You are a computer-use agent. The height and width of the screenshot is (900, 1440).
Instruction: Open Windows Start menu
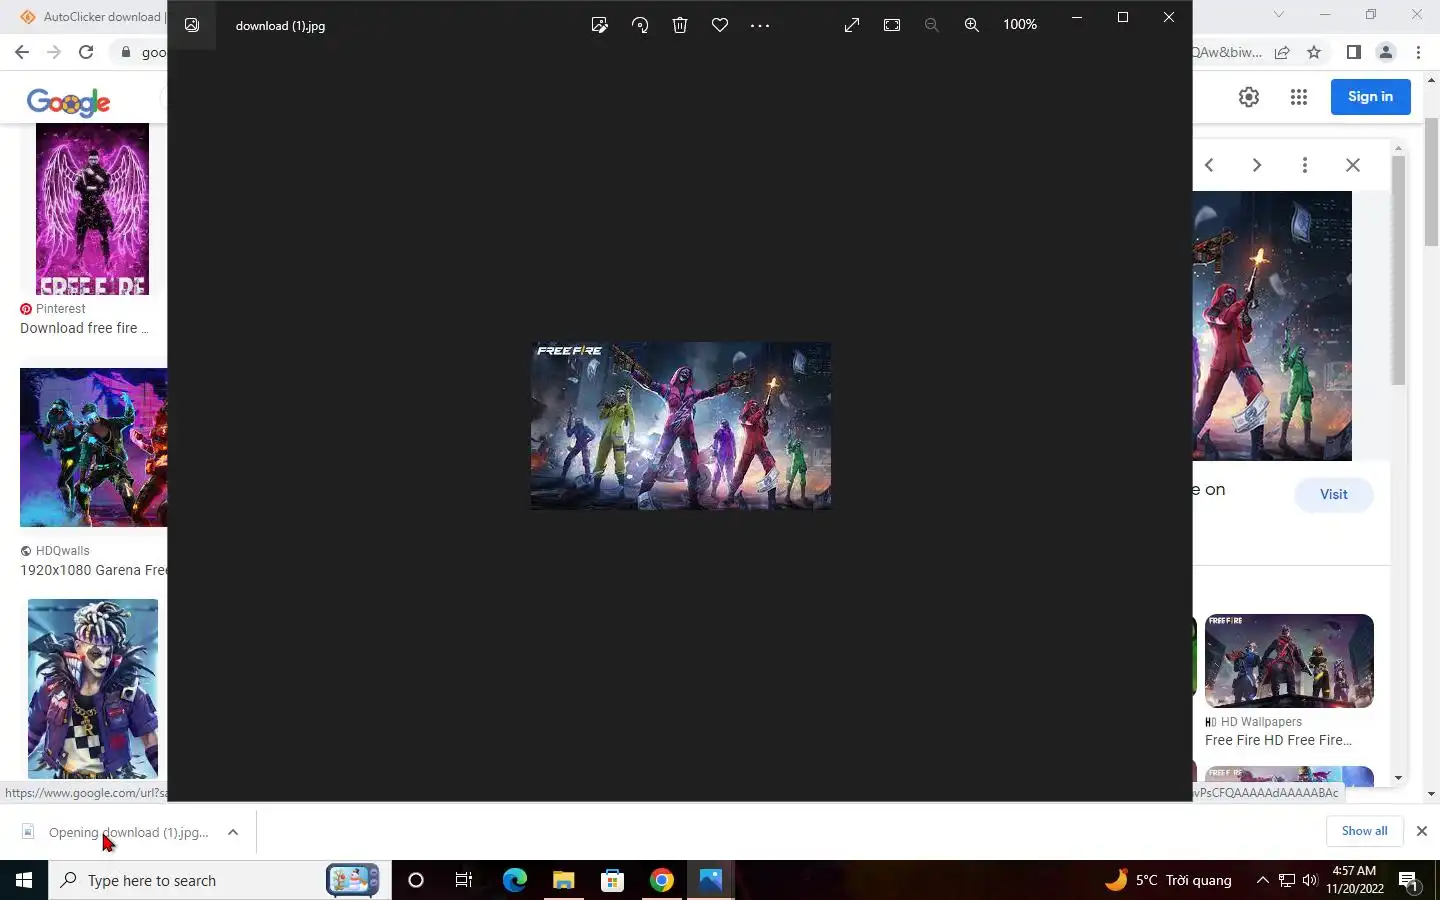coord(24,880)
